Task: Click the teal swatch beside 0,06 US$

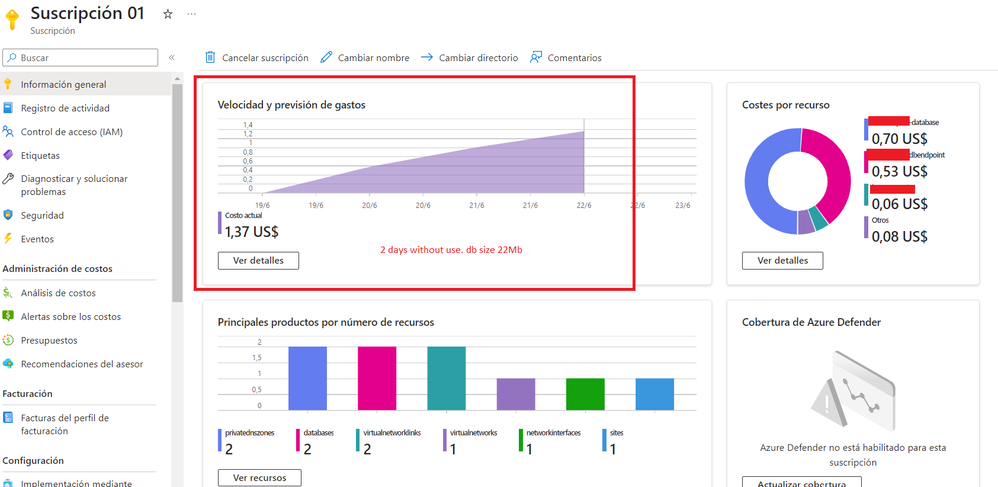Action: tap(866, 195)
